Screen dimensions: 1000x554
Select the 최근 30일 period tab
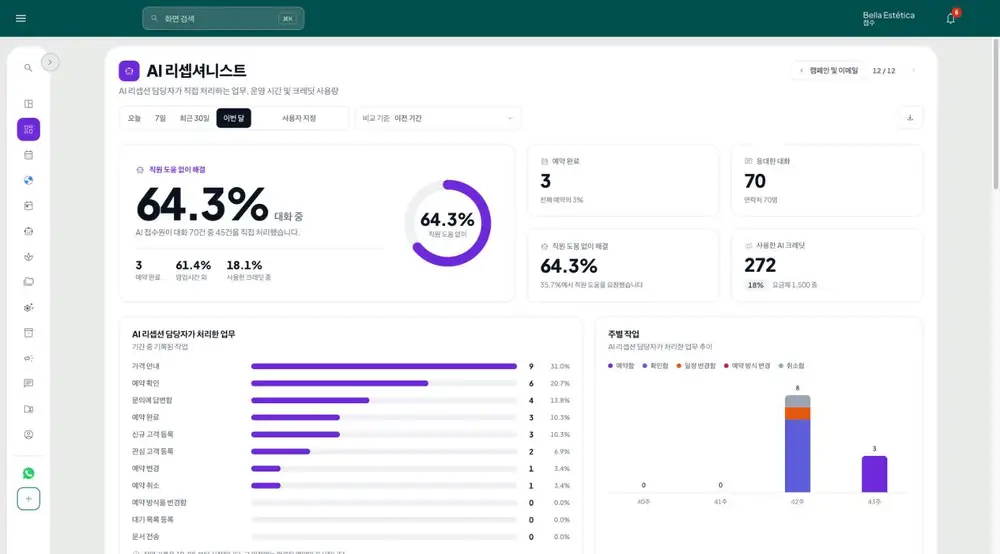(x=194, y=118)
